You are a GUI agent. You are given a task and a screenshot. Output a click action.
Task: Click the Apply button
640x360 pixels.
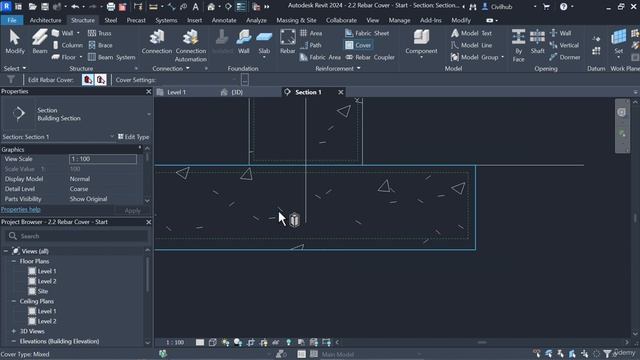click(x=132, y=211)
